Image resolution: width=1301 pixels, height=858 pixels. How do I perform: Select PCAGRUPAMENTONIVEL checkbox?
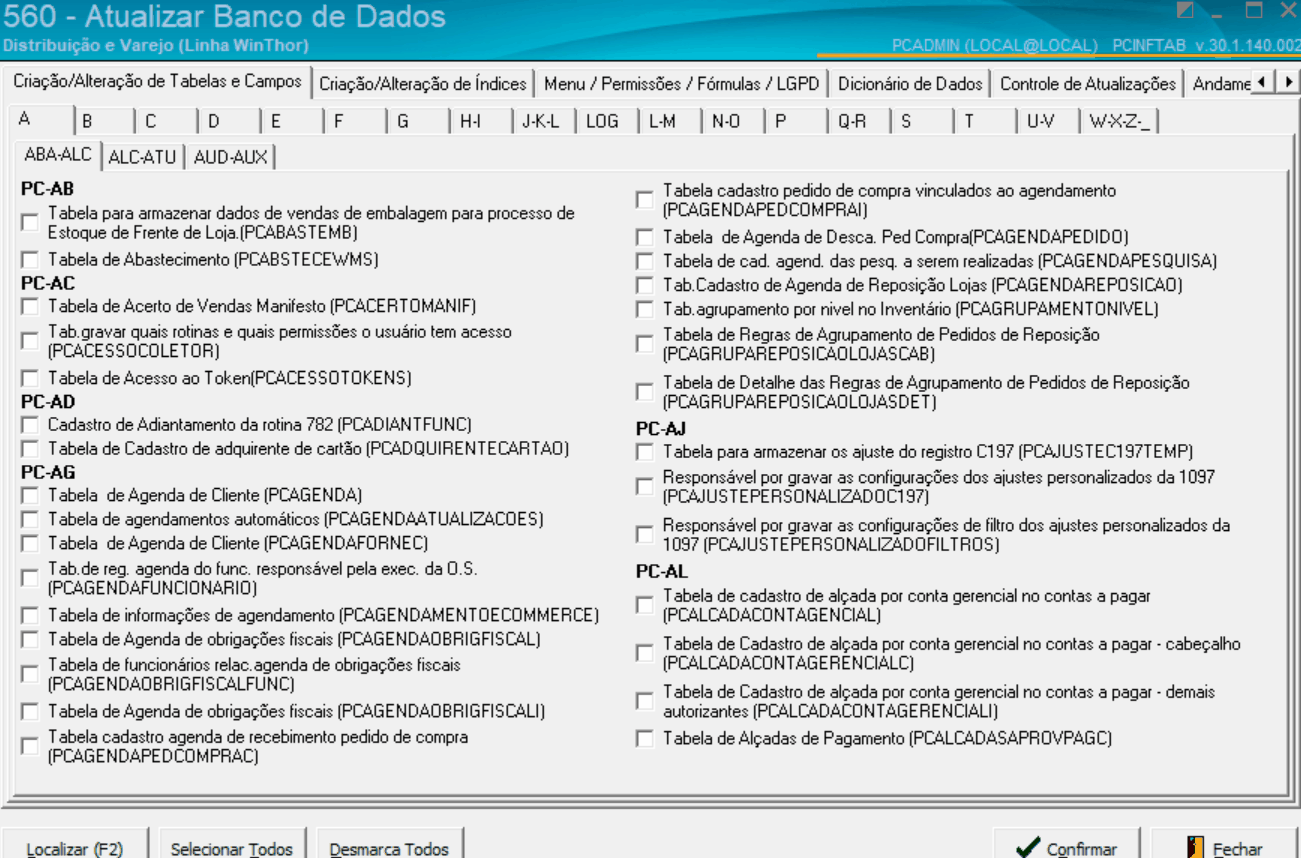(x=645, y=309)
